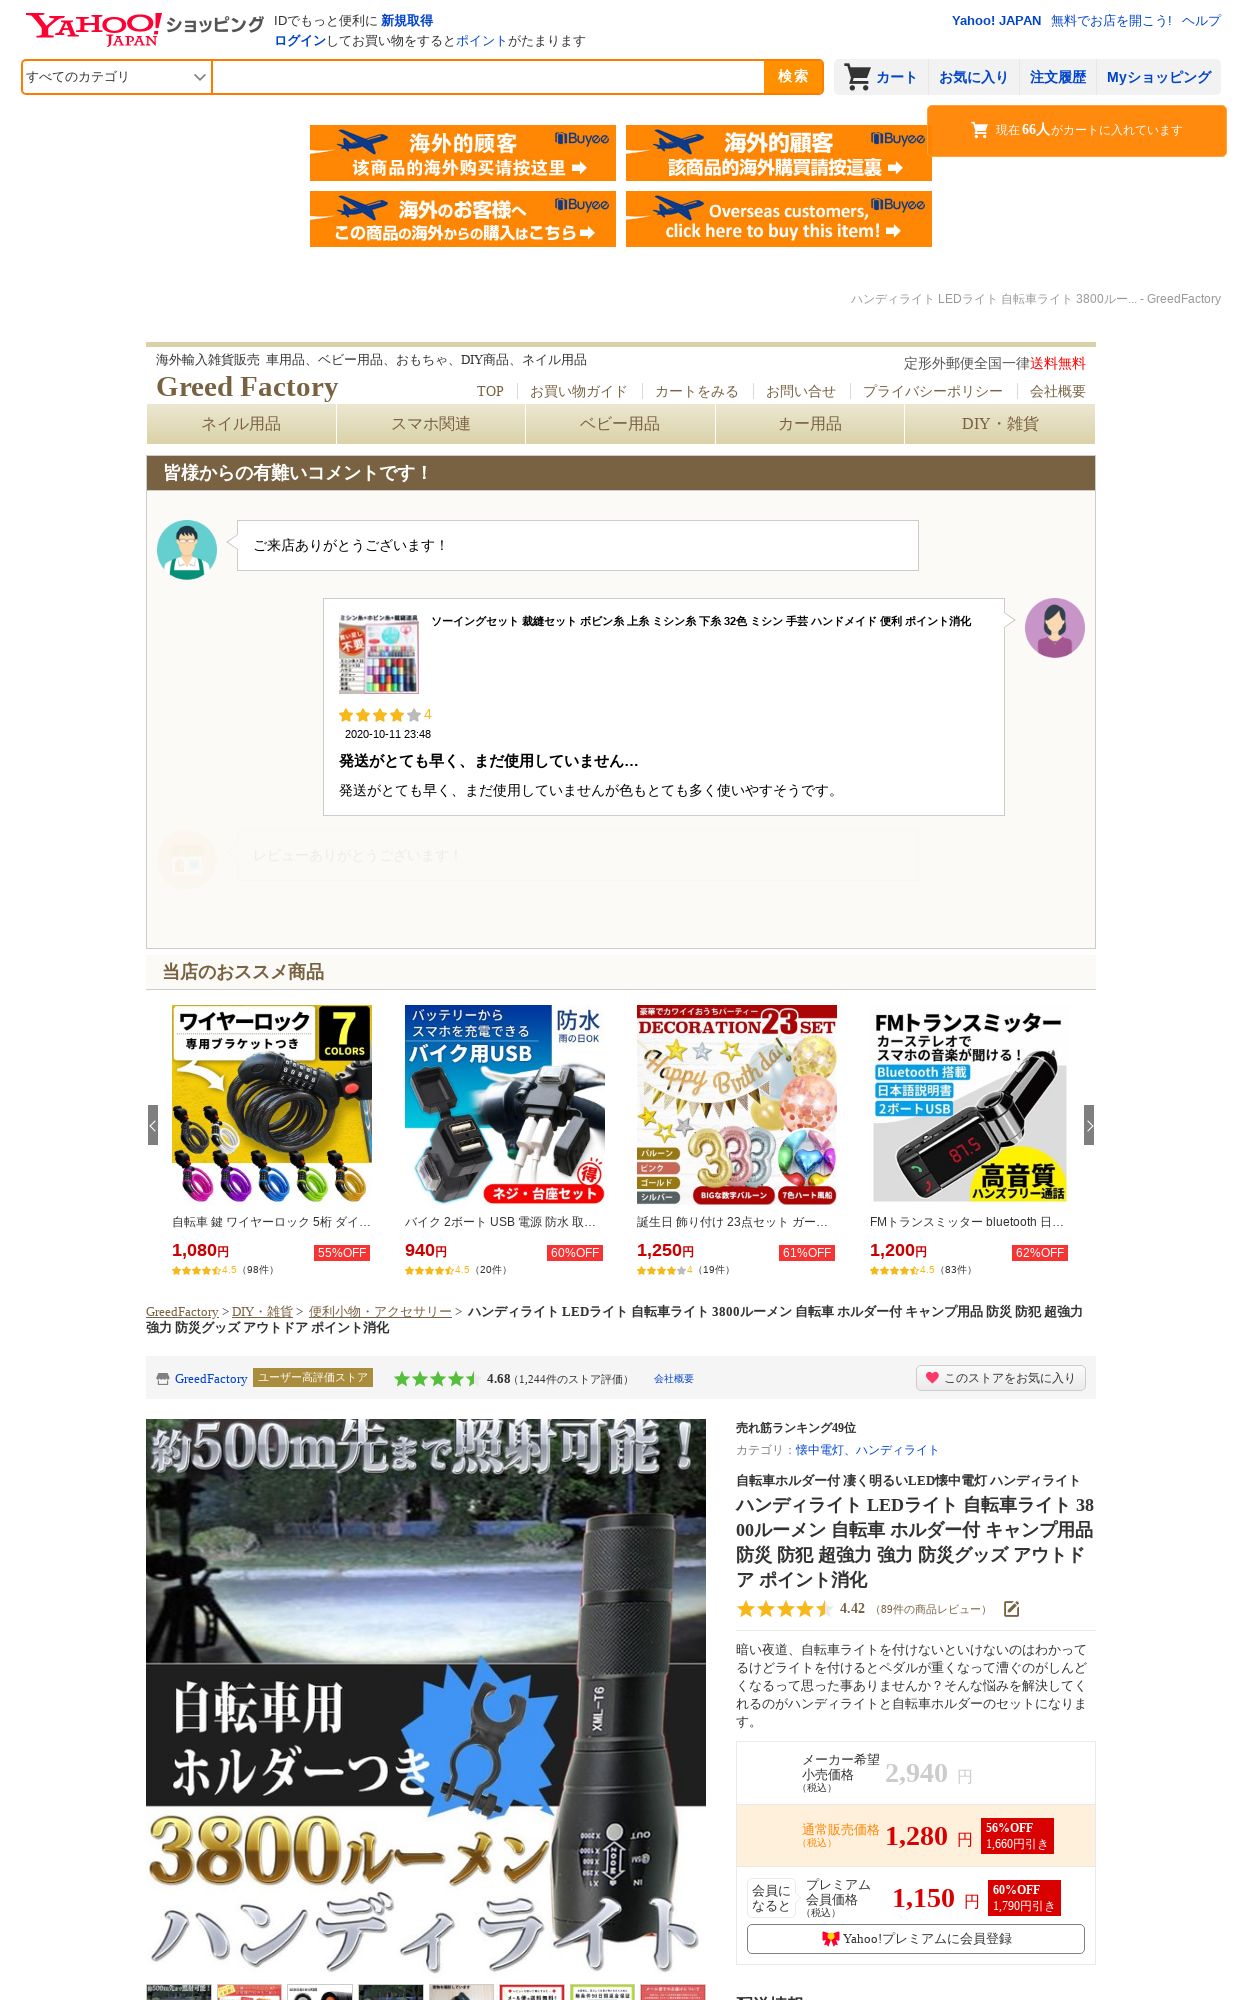1242x2000 pixels.
Task: Click ログイン link in header
Action: tap(300, 41)
